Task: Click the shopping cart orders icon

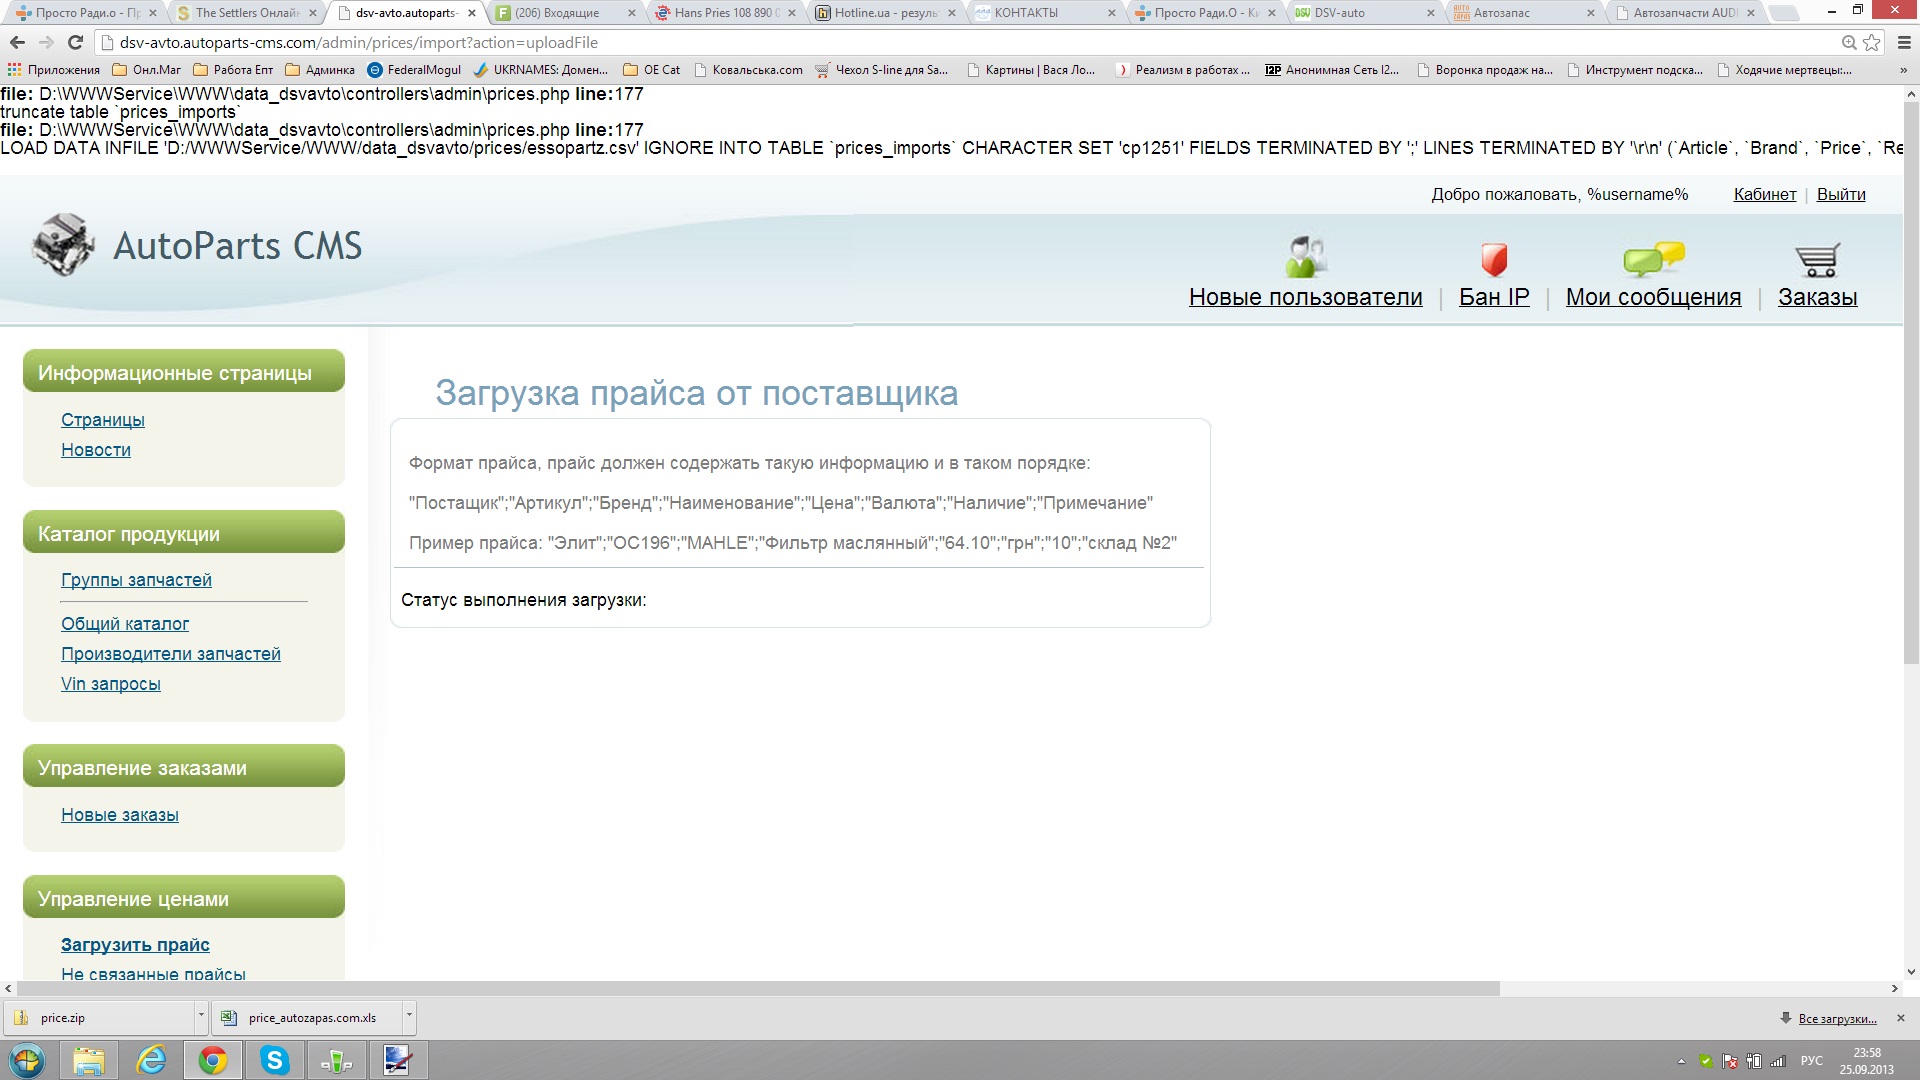Action: (1817, 259)
